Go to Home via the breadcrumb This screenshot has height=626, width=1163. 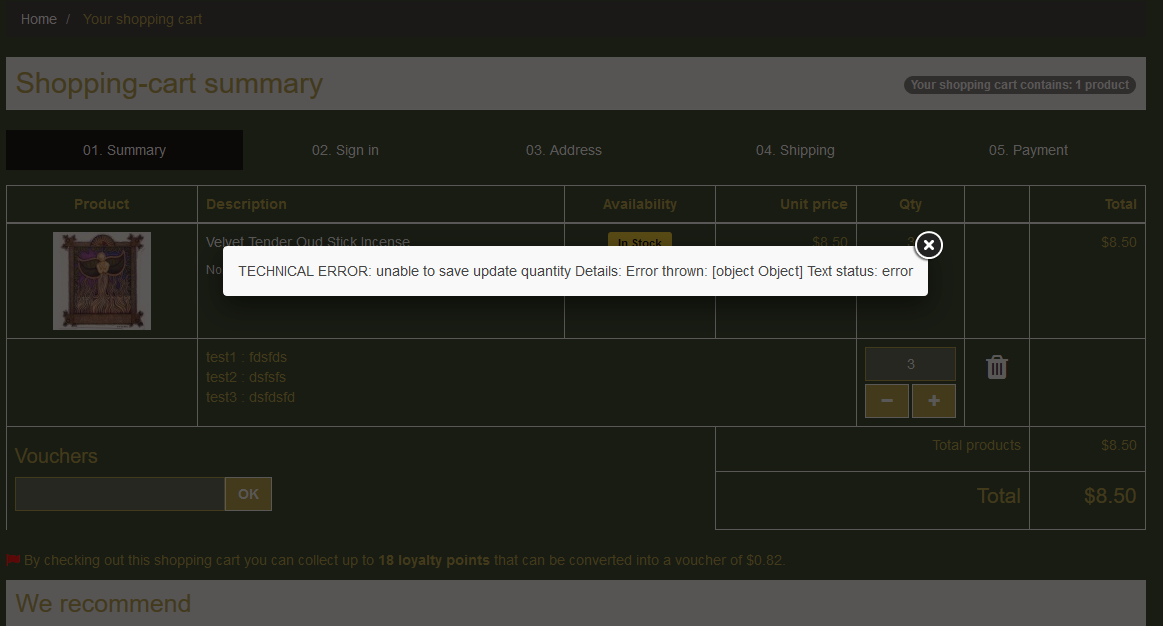point(39,19)
